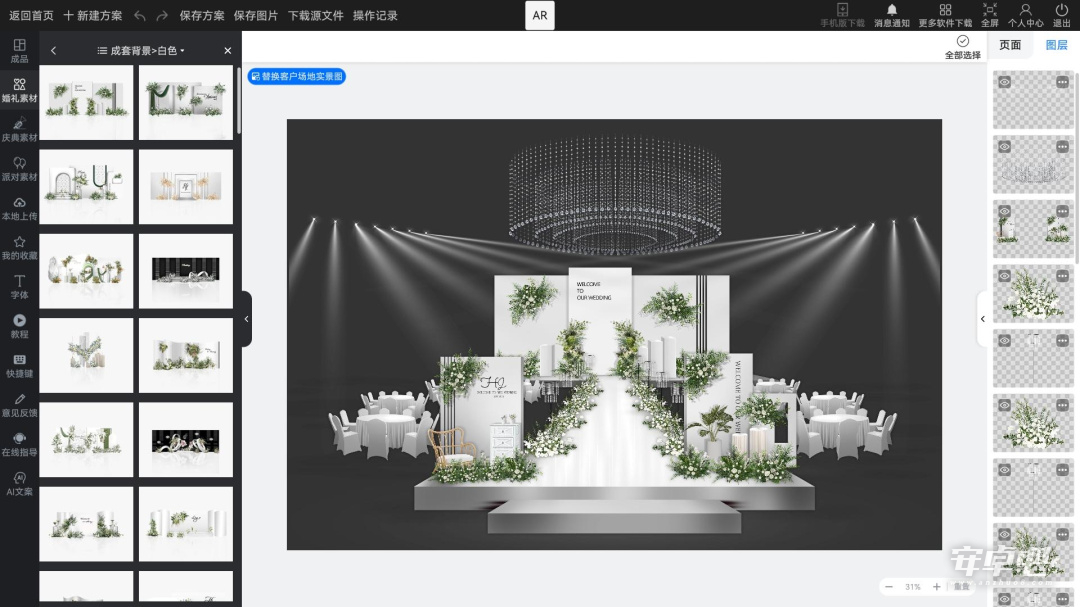The height and width of the screenshot is (607, 1080).
Task: Click 下载源文件 download source file
Action: click(315, 15)
